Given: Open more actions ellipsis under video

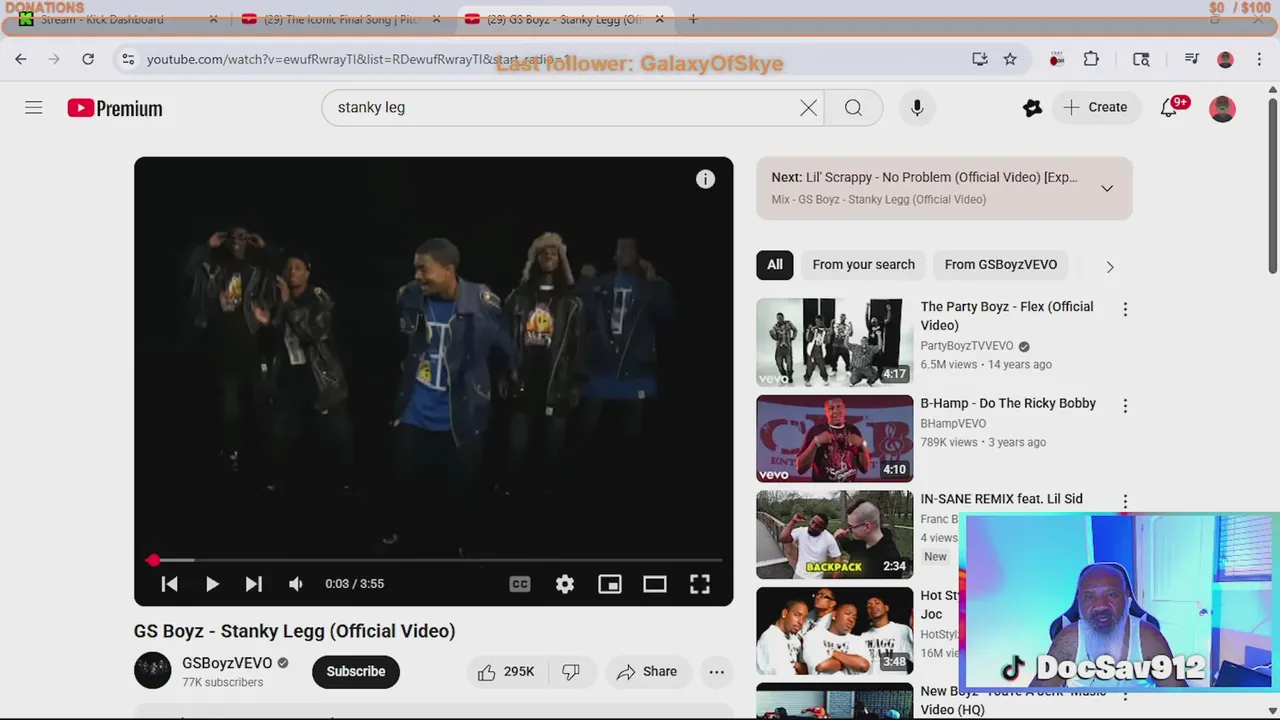Looking at the screenshot, I should click(717, 672).
